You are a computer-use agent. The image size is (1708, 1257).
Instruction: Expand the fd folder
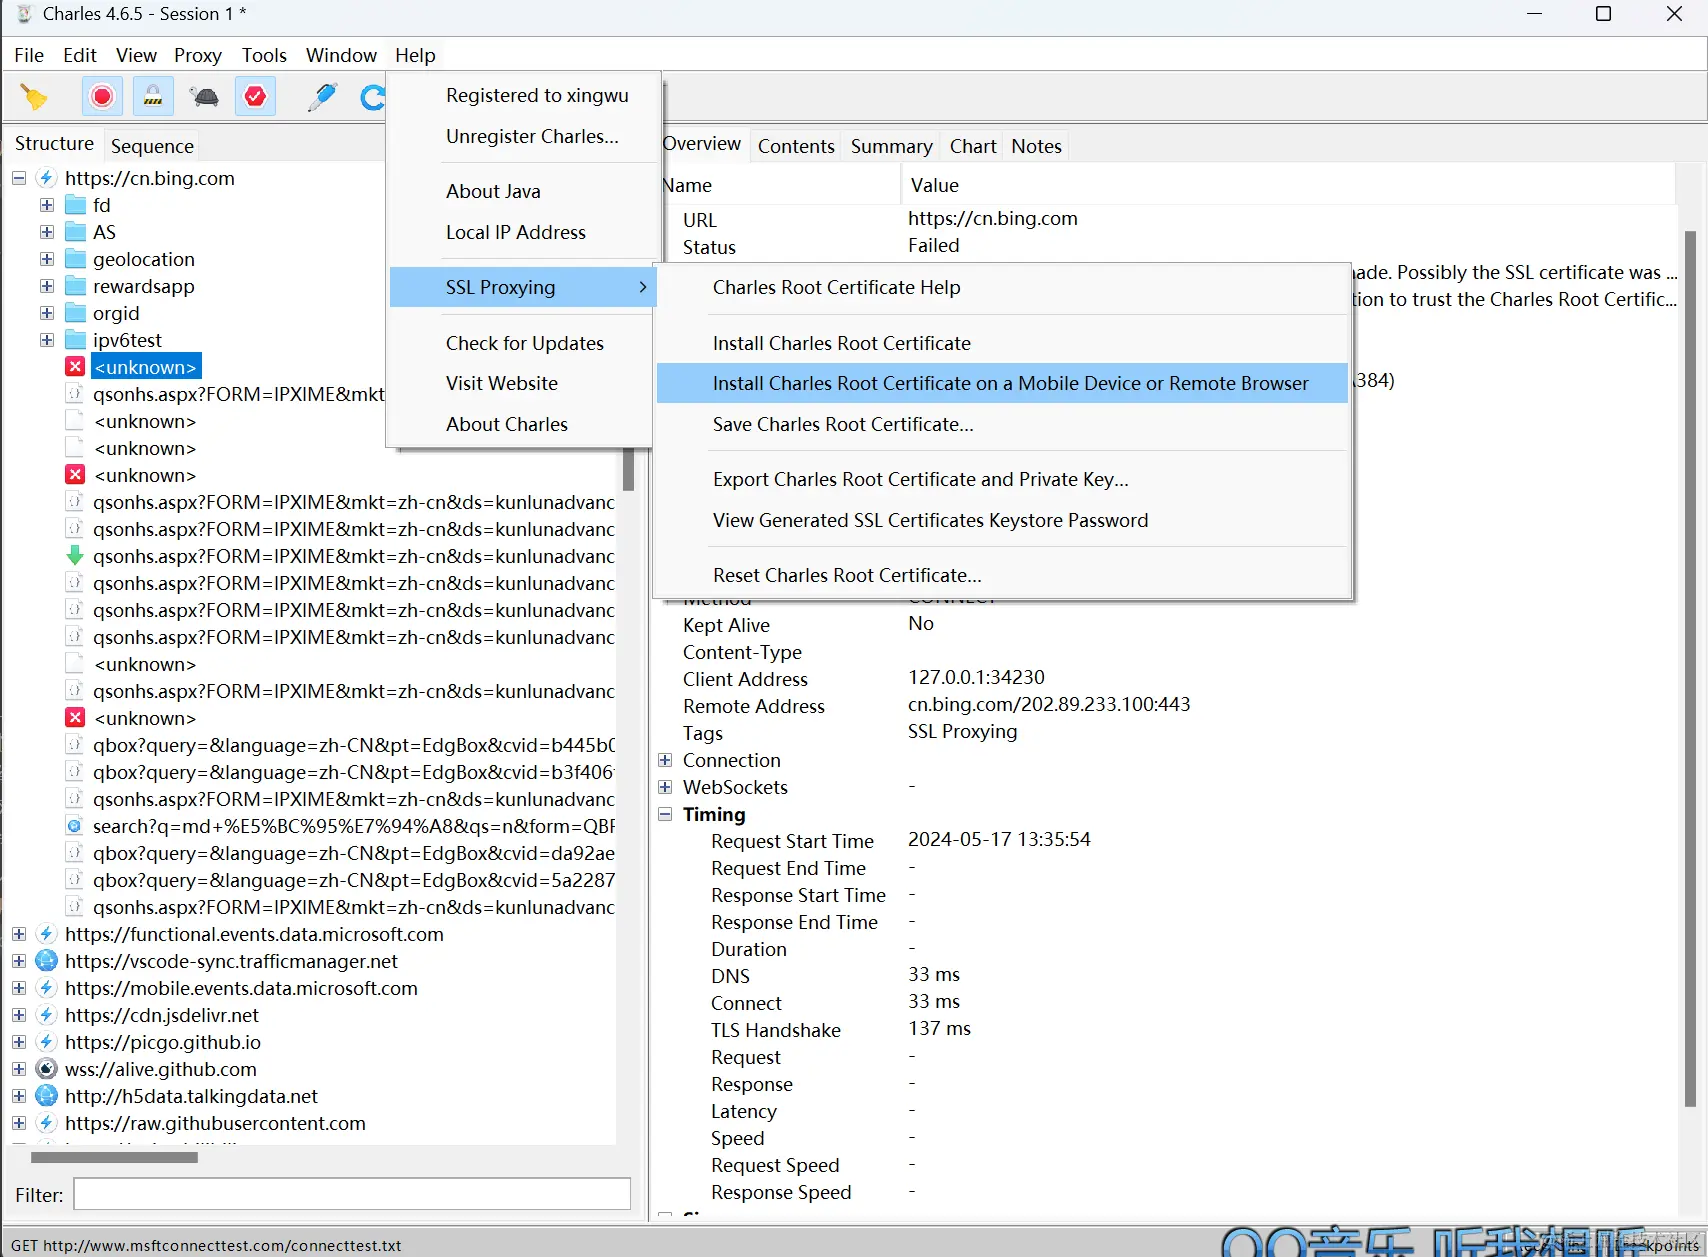click(47, 205)
